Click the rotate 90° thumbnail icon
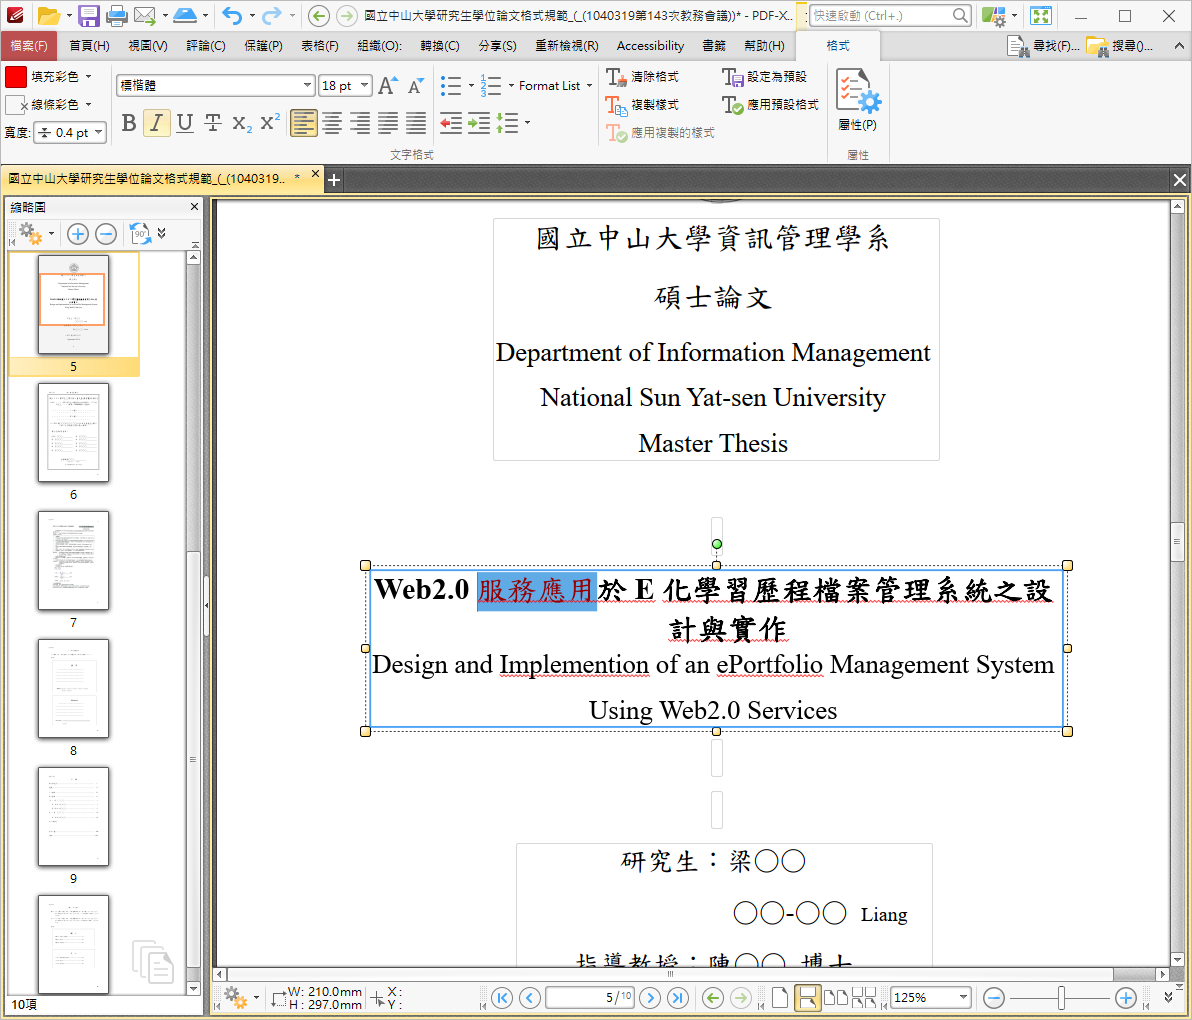This screenshot has height=1020, width=1192. coord(140,234)
